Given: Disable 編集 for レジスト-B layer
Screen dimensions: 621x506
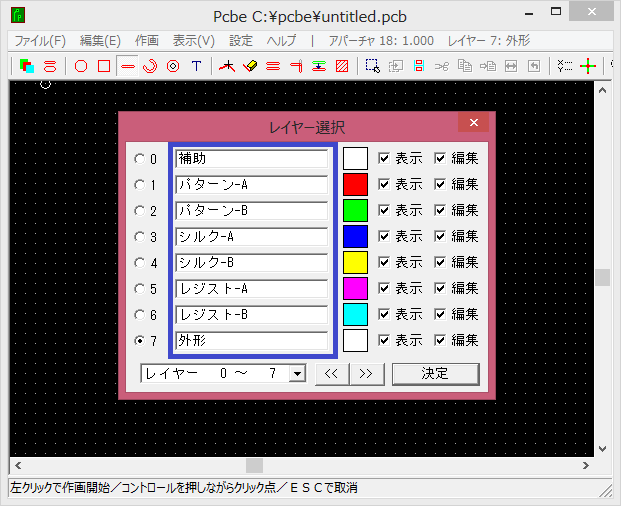Looking at the screenshot, I should tap(440, 315).
